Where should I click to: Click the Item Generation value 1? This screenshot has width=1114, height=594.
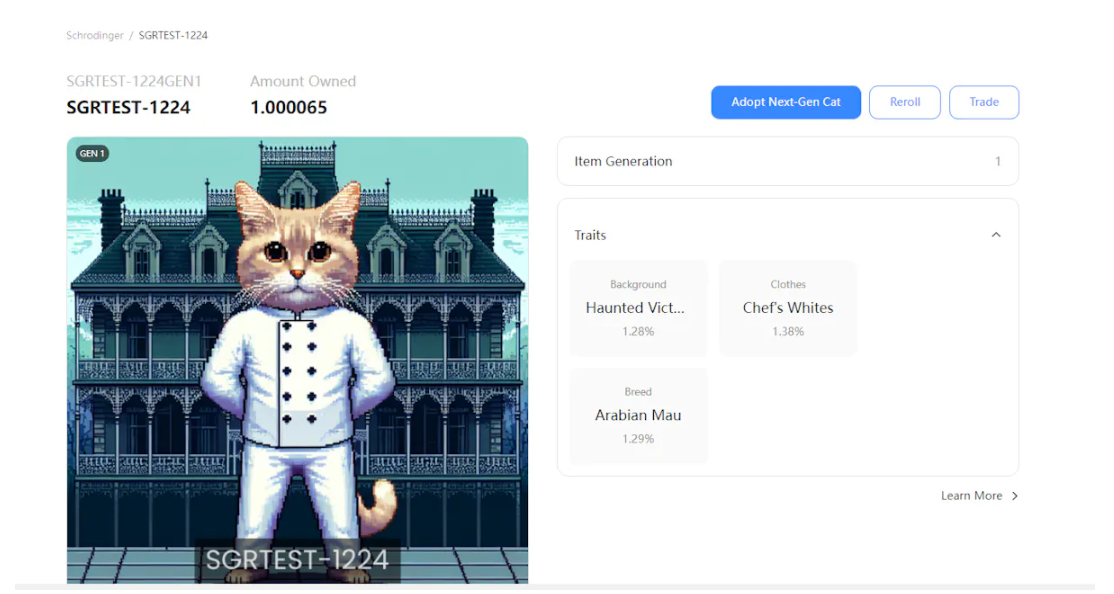(997, 161)
